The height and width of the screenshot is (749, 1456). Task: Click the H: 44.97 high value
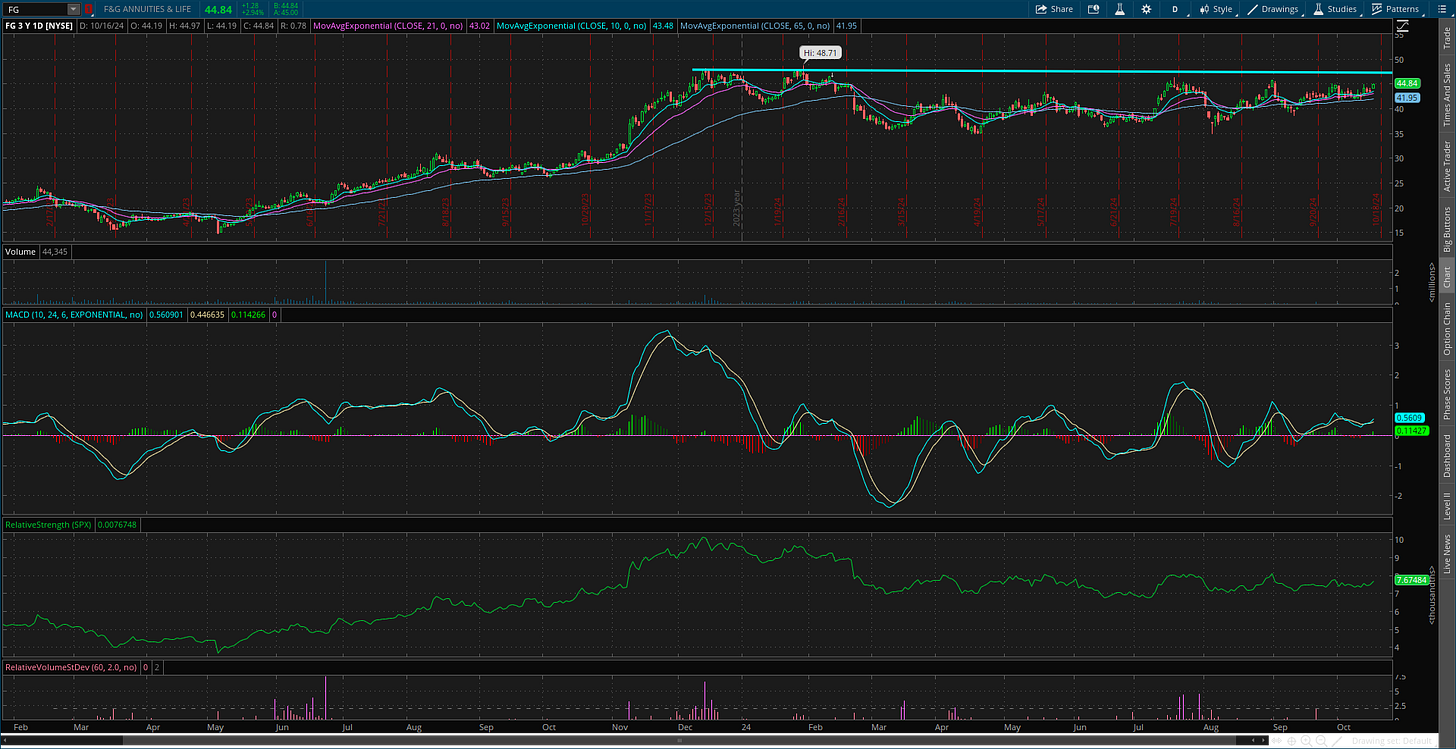pyautogui.click(x=184, y=26)
